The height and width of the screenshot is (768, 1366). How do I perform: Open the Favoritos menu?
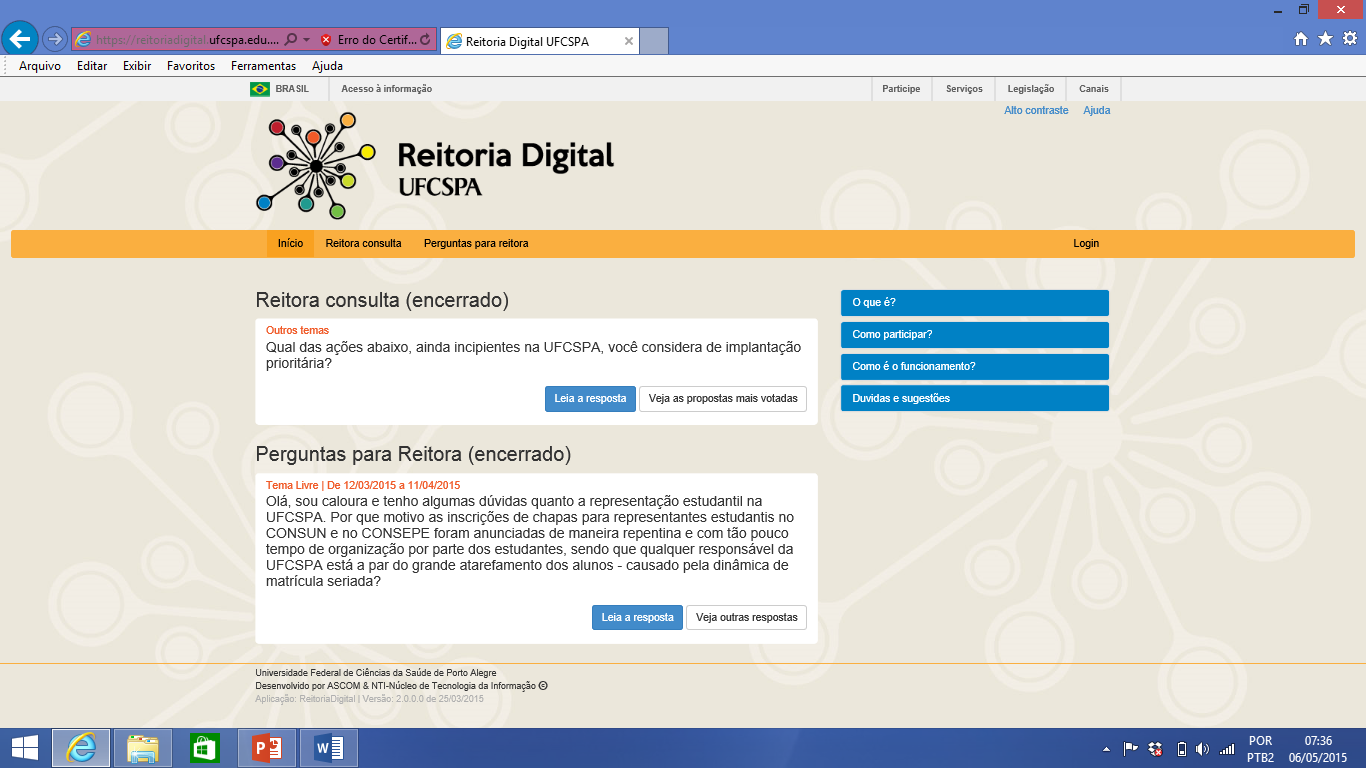[191, 66]
